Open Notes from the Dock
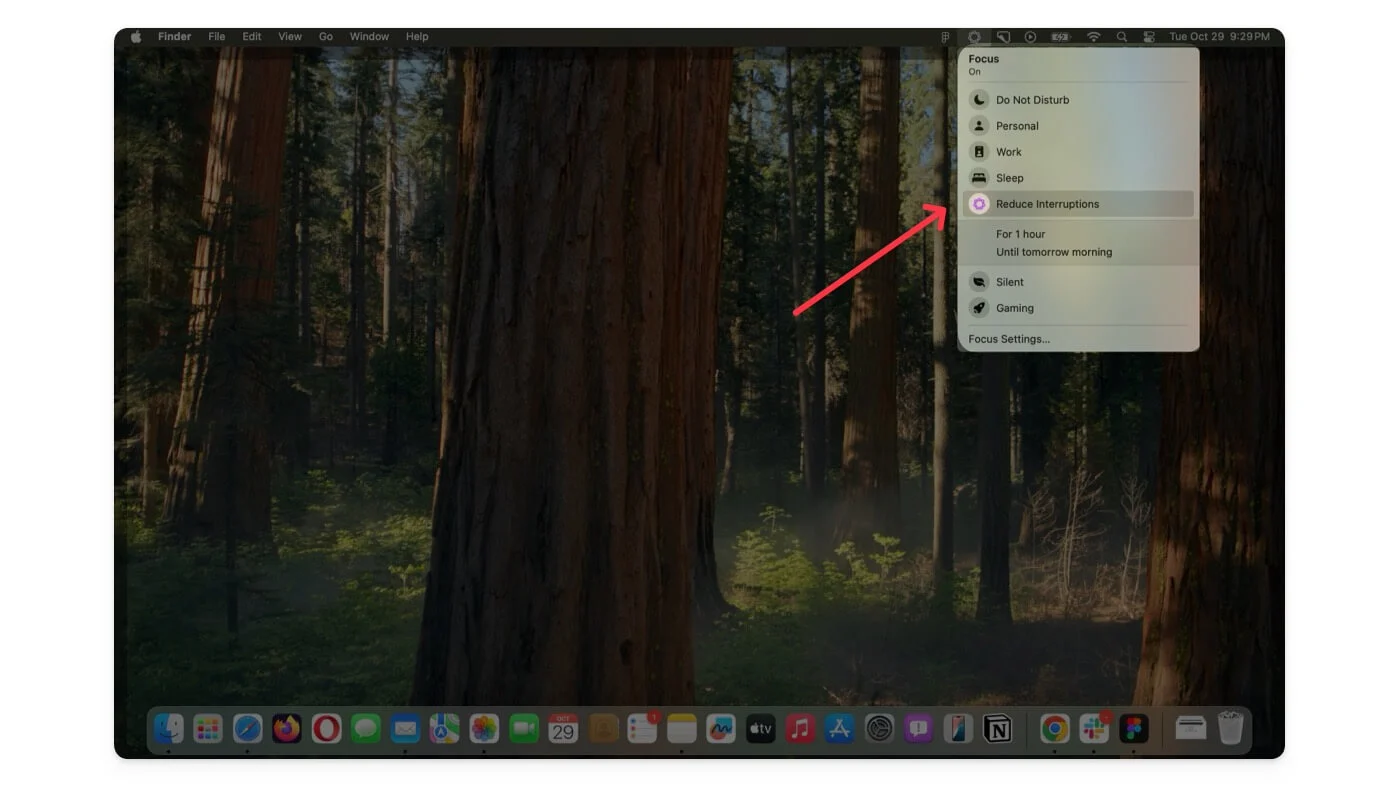This screenshot has width=1399, height=787. pos(681,729)
